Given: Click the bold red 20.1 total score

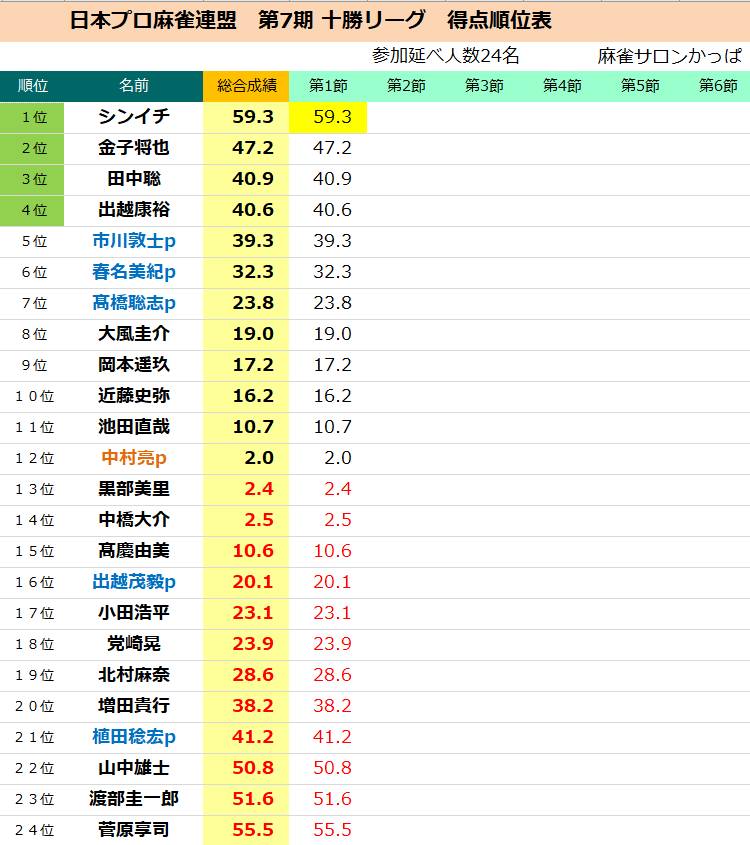Looking at the screenshot, I should click(x=253, y=582).
